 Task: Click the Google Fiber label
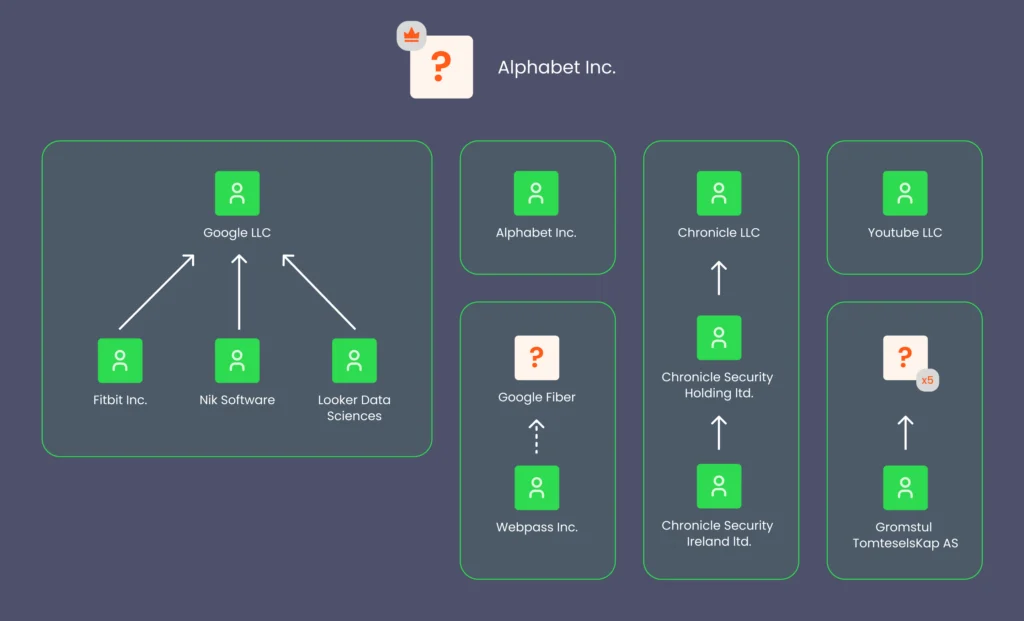(537, 397)
